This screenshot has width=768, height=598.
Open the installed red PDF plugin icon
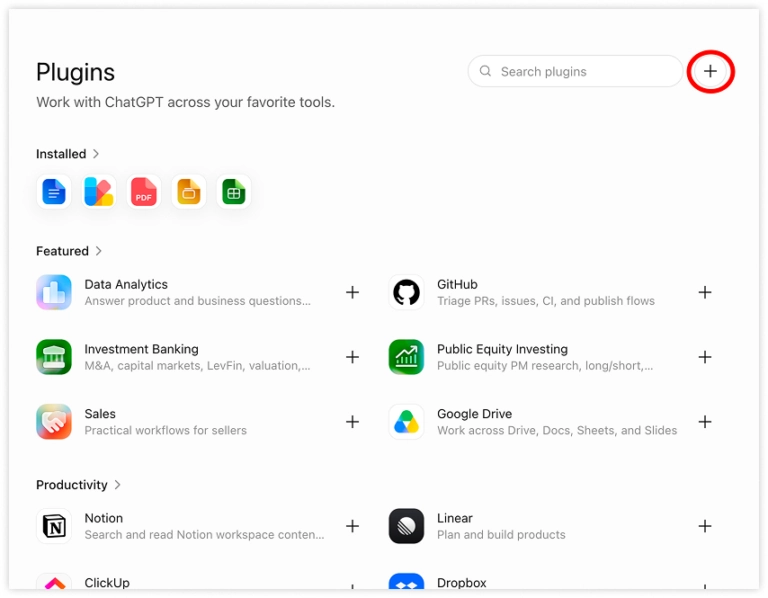[x=144, y=191]
